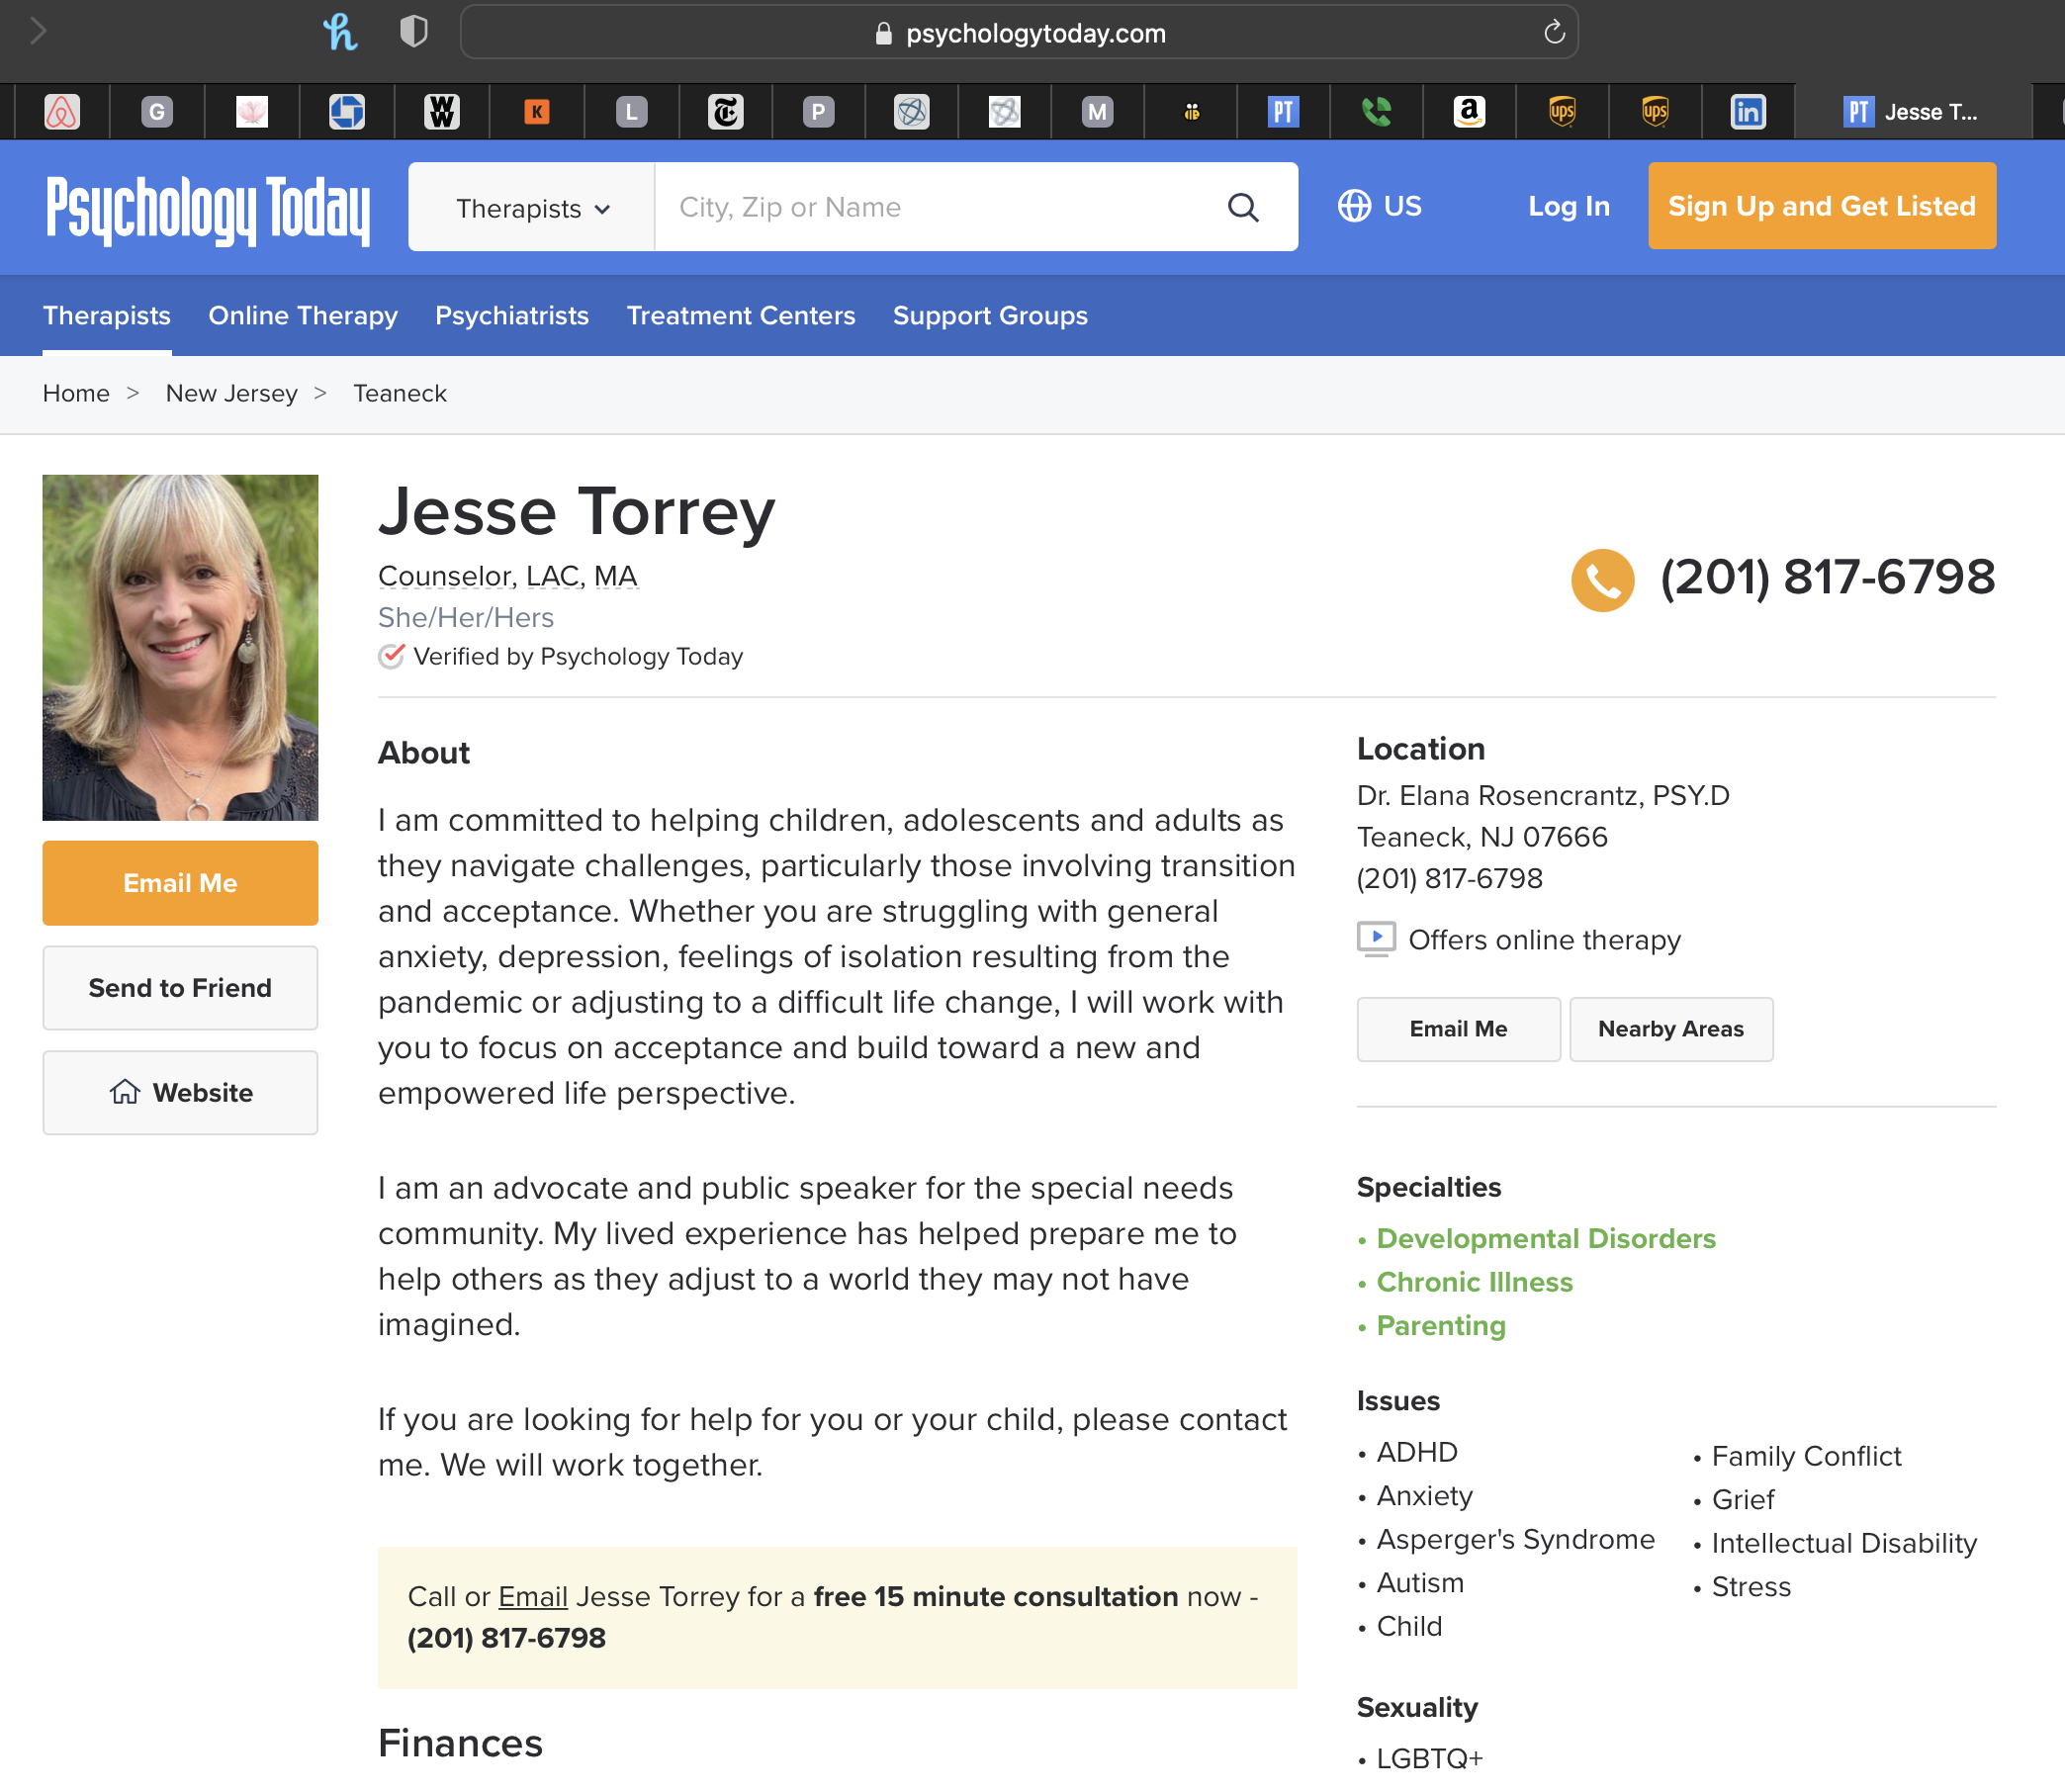Click the search magnifier icon
The image size is (2065, 1792).
[1243, 207]
